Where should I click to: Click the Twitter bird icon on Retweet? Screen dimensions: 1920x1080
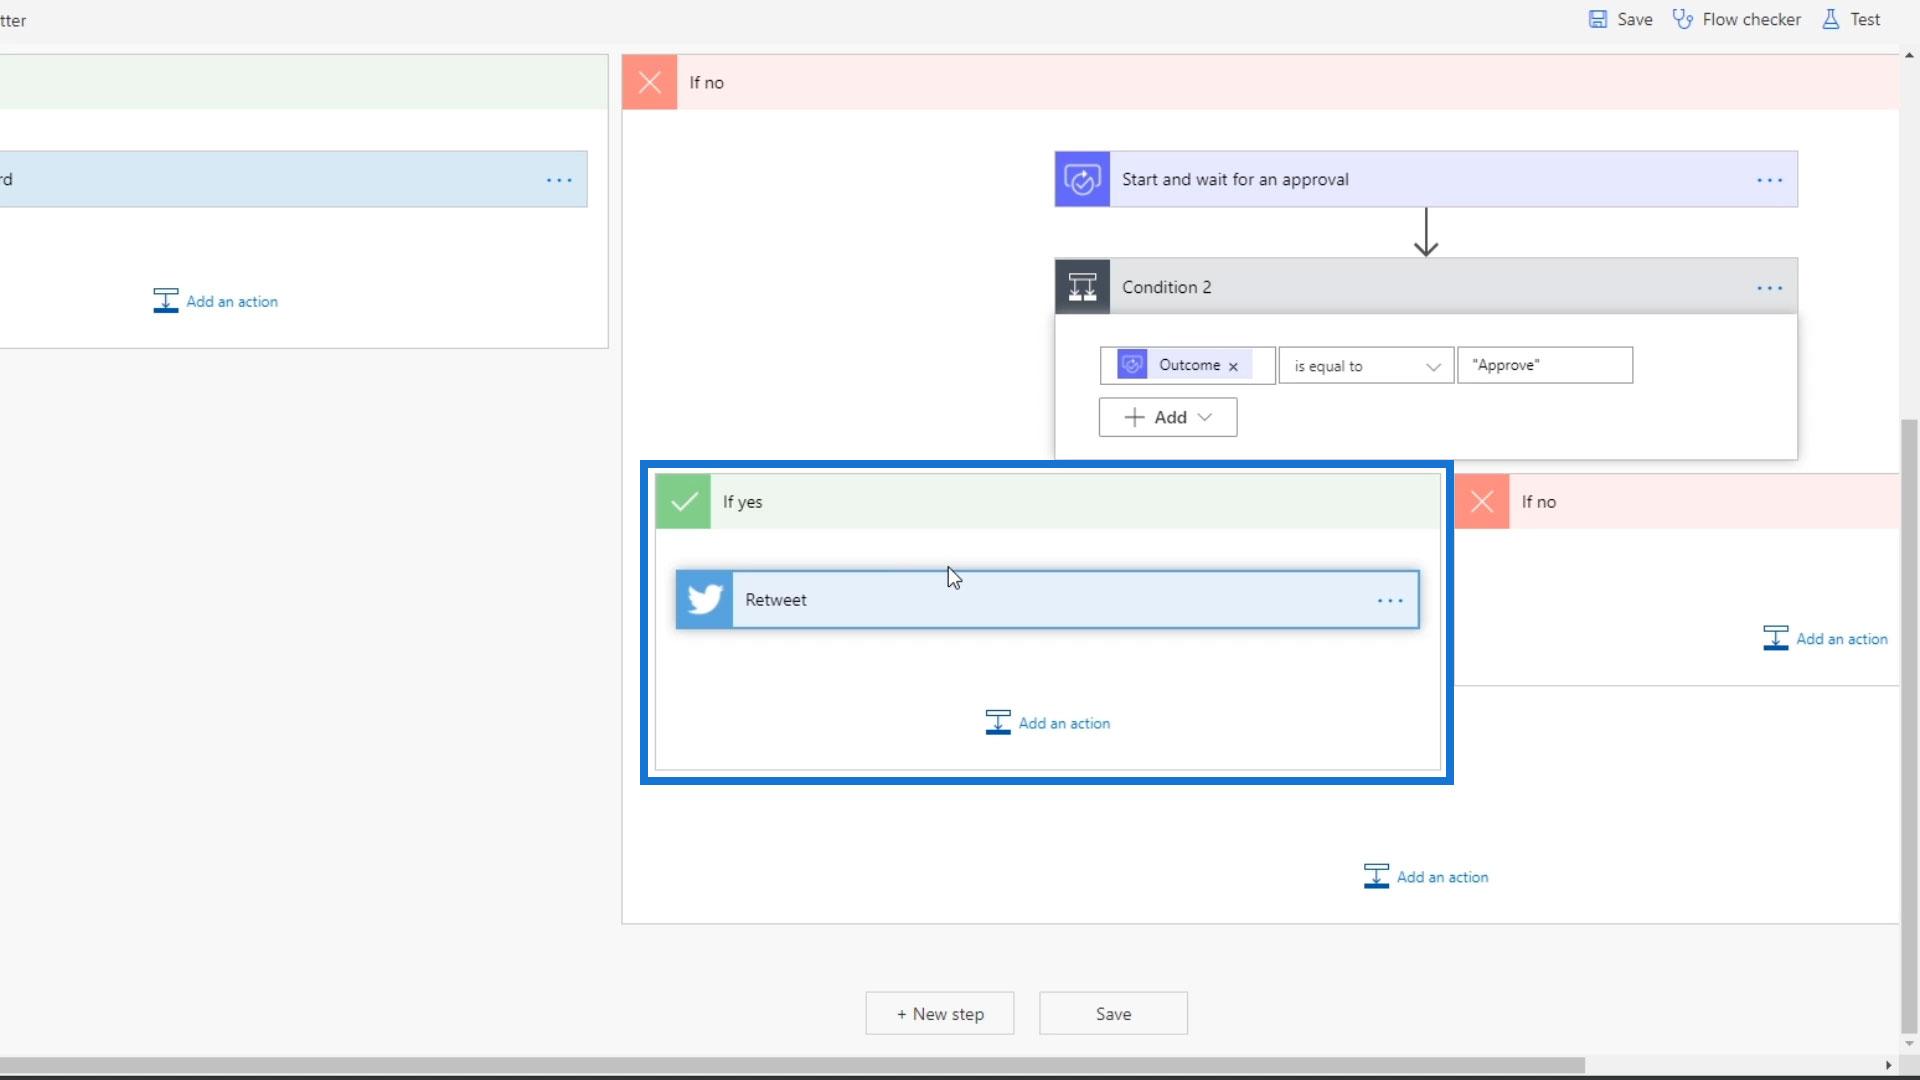point(704,600)
